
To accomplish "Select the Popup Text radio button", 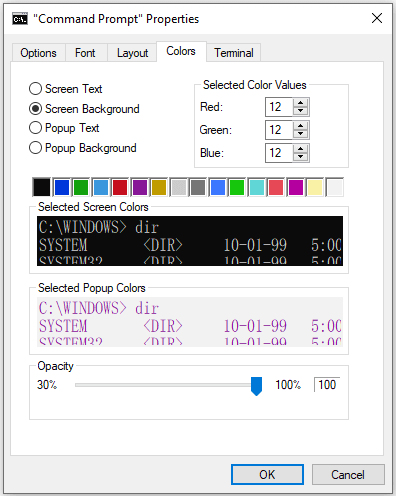I will tap(35, 128).
